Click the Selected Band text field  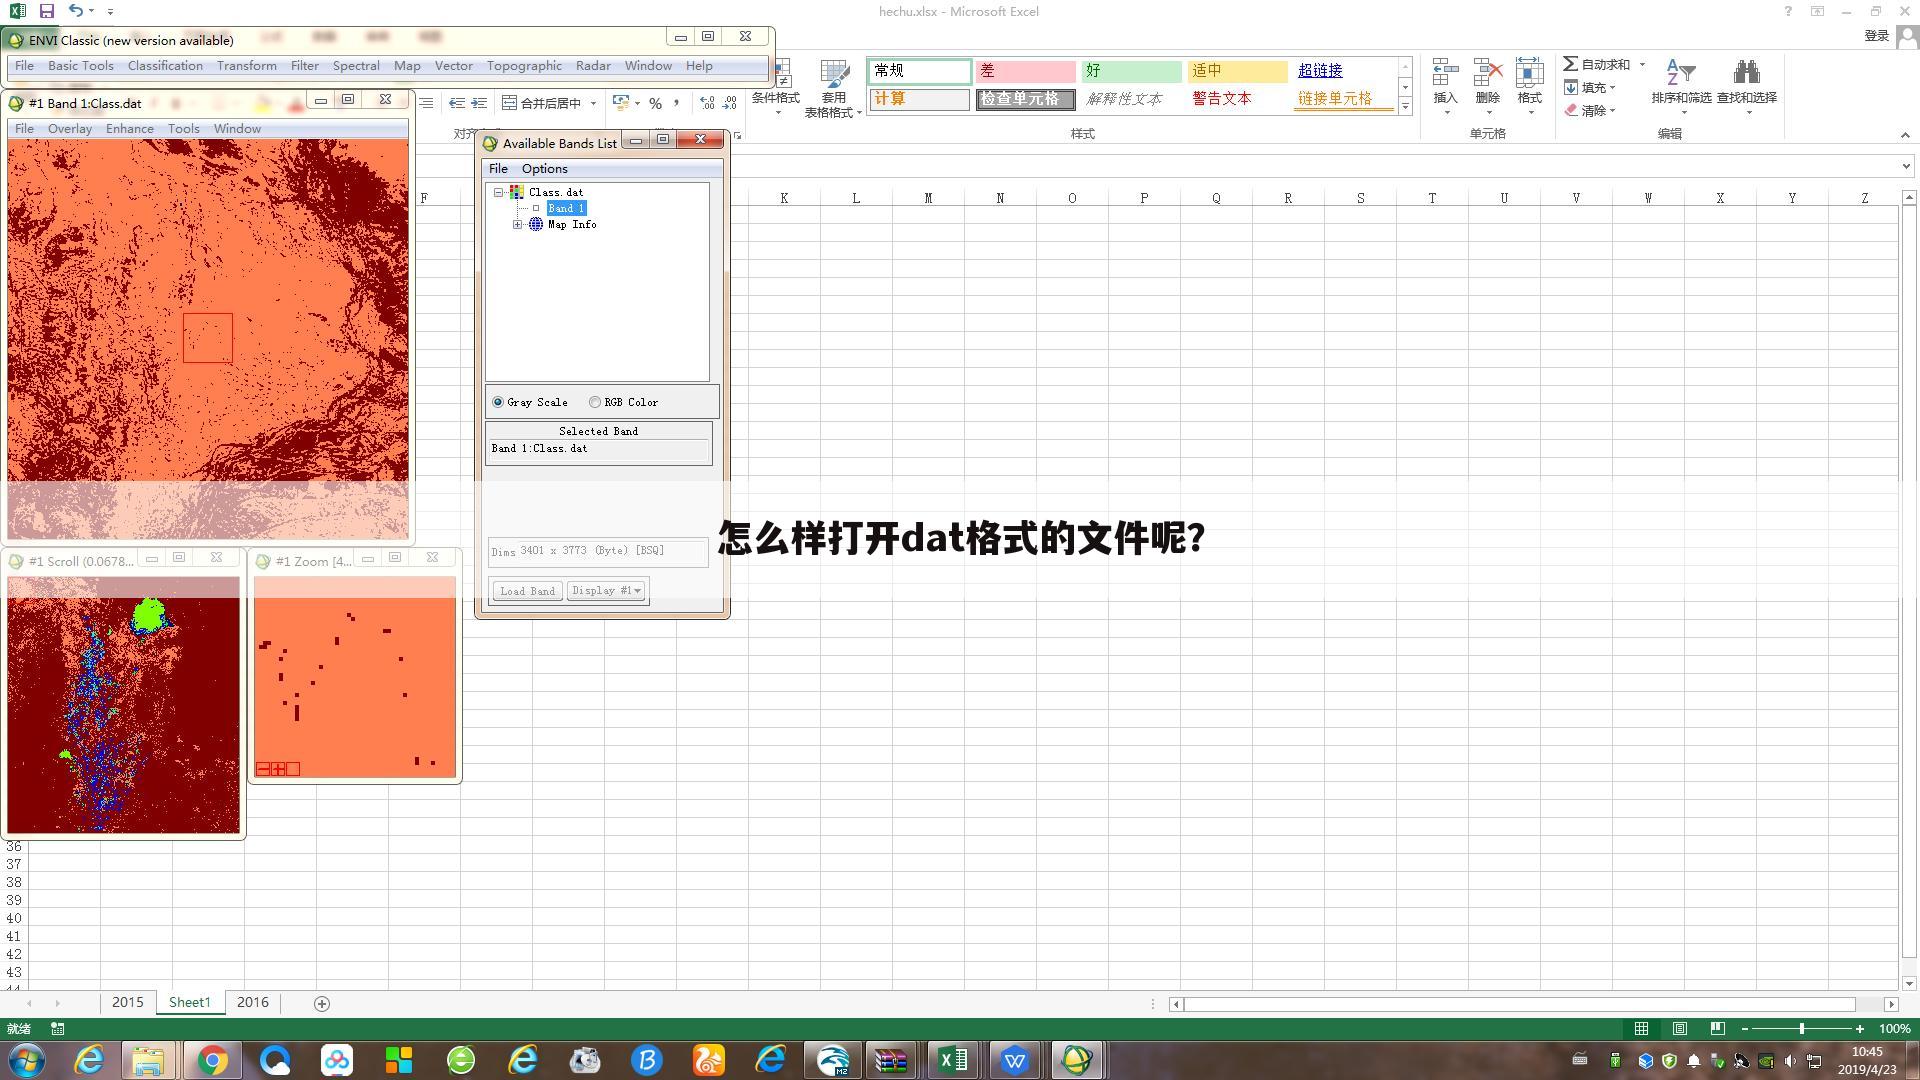click(x=598, y=449)
